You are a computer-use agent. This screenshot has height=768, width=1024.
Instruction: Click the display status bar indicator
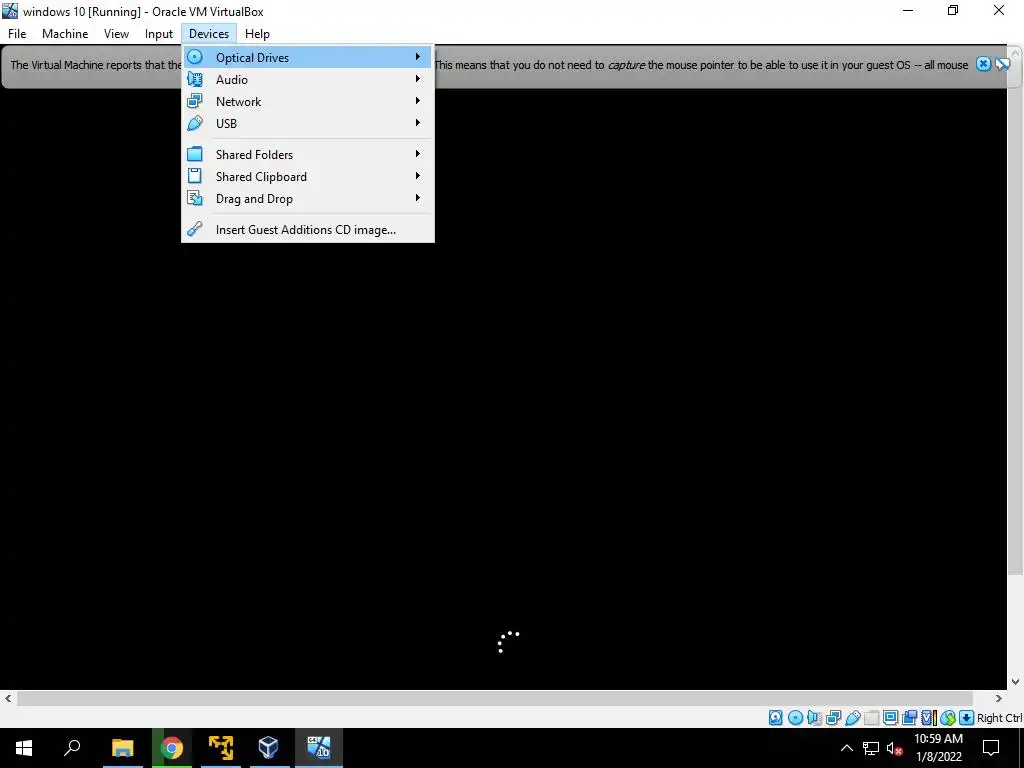click(x=890, y=718)
